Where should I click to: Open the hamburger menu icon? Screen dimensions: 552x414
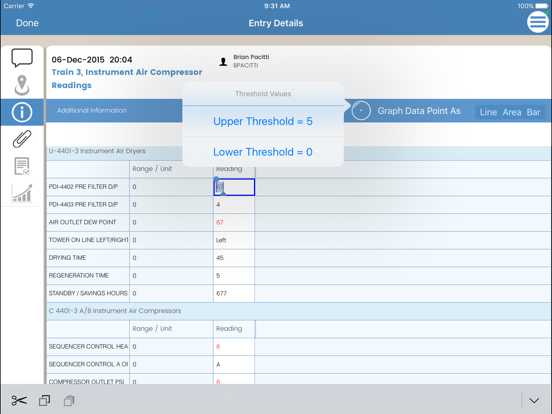tap(538, 22)
